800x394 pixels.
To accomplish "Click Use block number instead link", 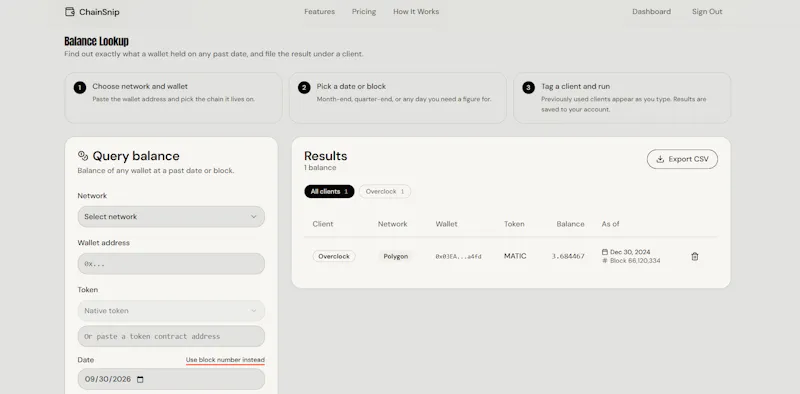I will point(225,360).
